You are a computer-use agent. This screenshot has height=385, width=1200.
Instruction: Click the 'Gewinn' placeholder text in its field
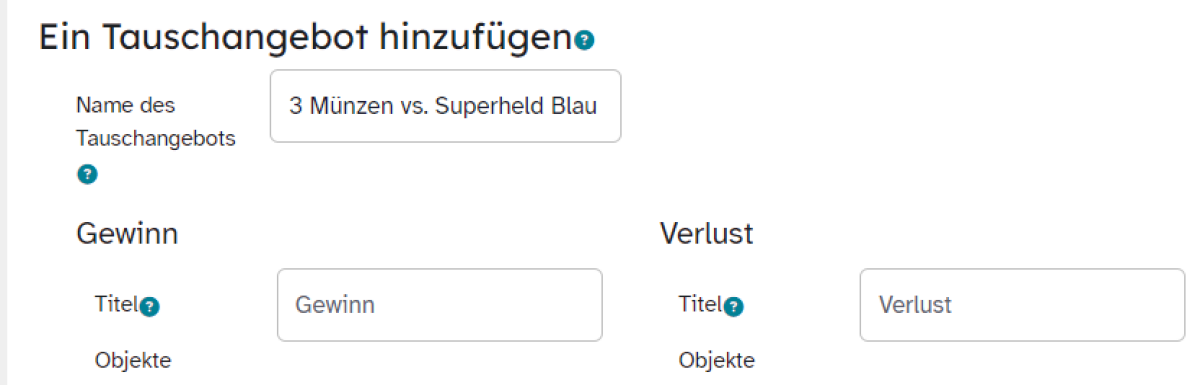(x=335, y=305)
